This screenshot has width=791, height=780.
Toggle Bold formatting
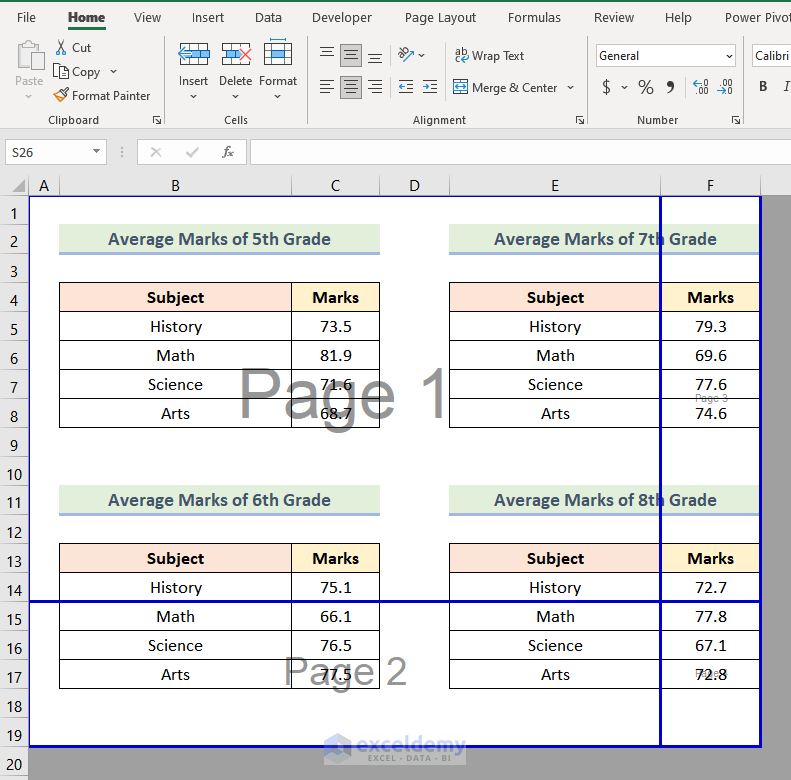(763, 87)
